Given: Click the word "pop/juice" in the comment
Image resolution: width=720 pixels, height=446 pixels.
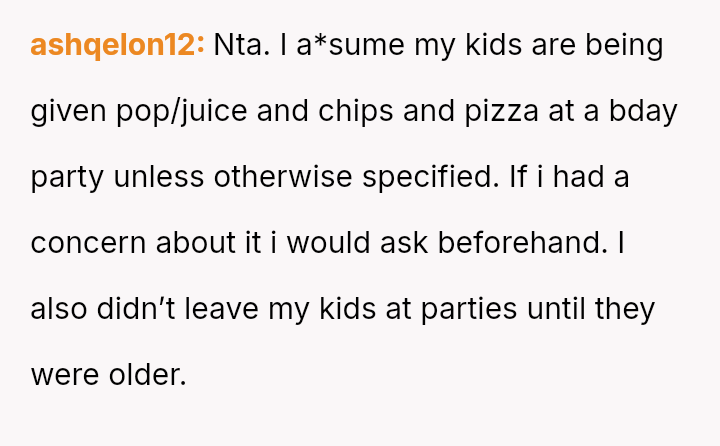Looking at the screenshot, I should (181, 112).
